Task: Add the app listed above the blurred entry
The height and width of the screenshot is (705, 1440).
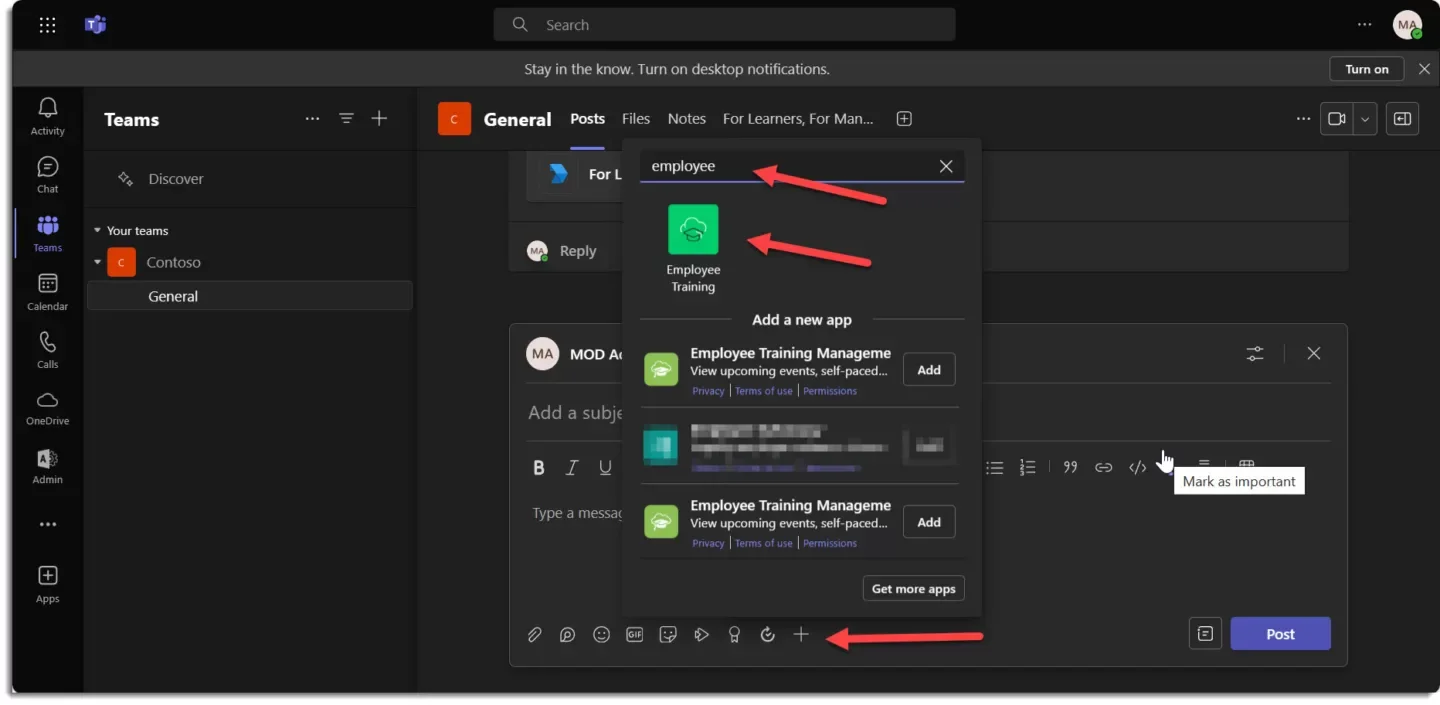Action: click(929, 370)
